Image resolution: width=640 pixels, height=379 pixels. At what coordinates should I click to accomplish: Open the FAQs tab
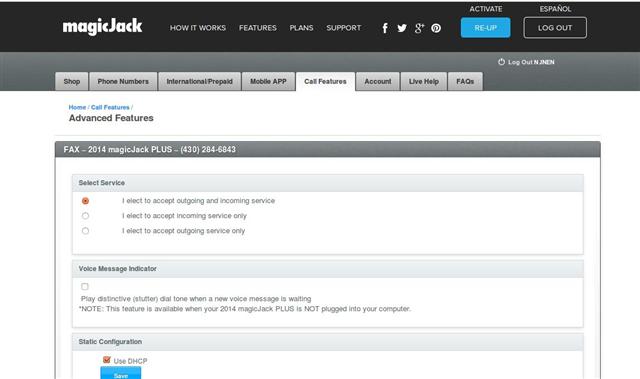(465, 82)
